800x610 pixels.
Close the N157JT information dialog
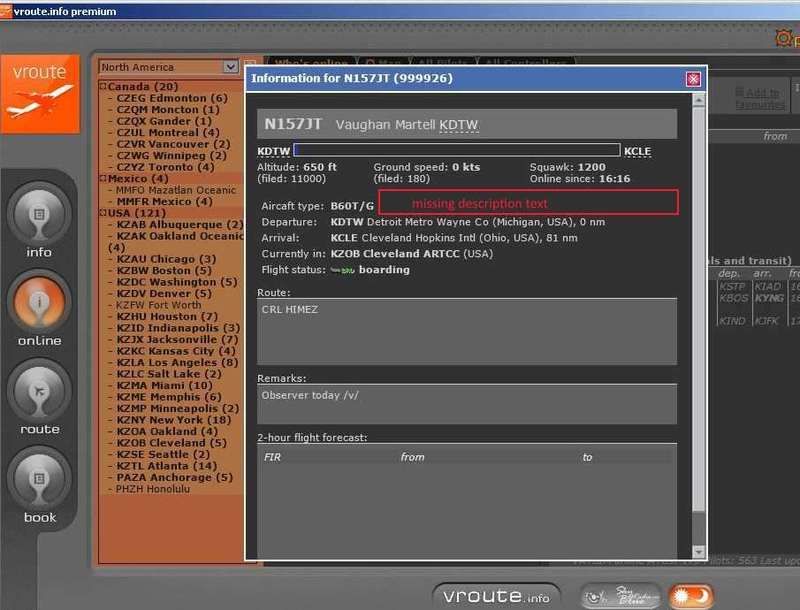(x=692, y=78)
